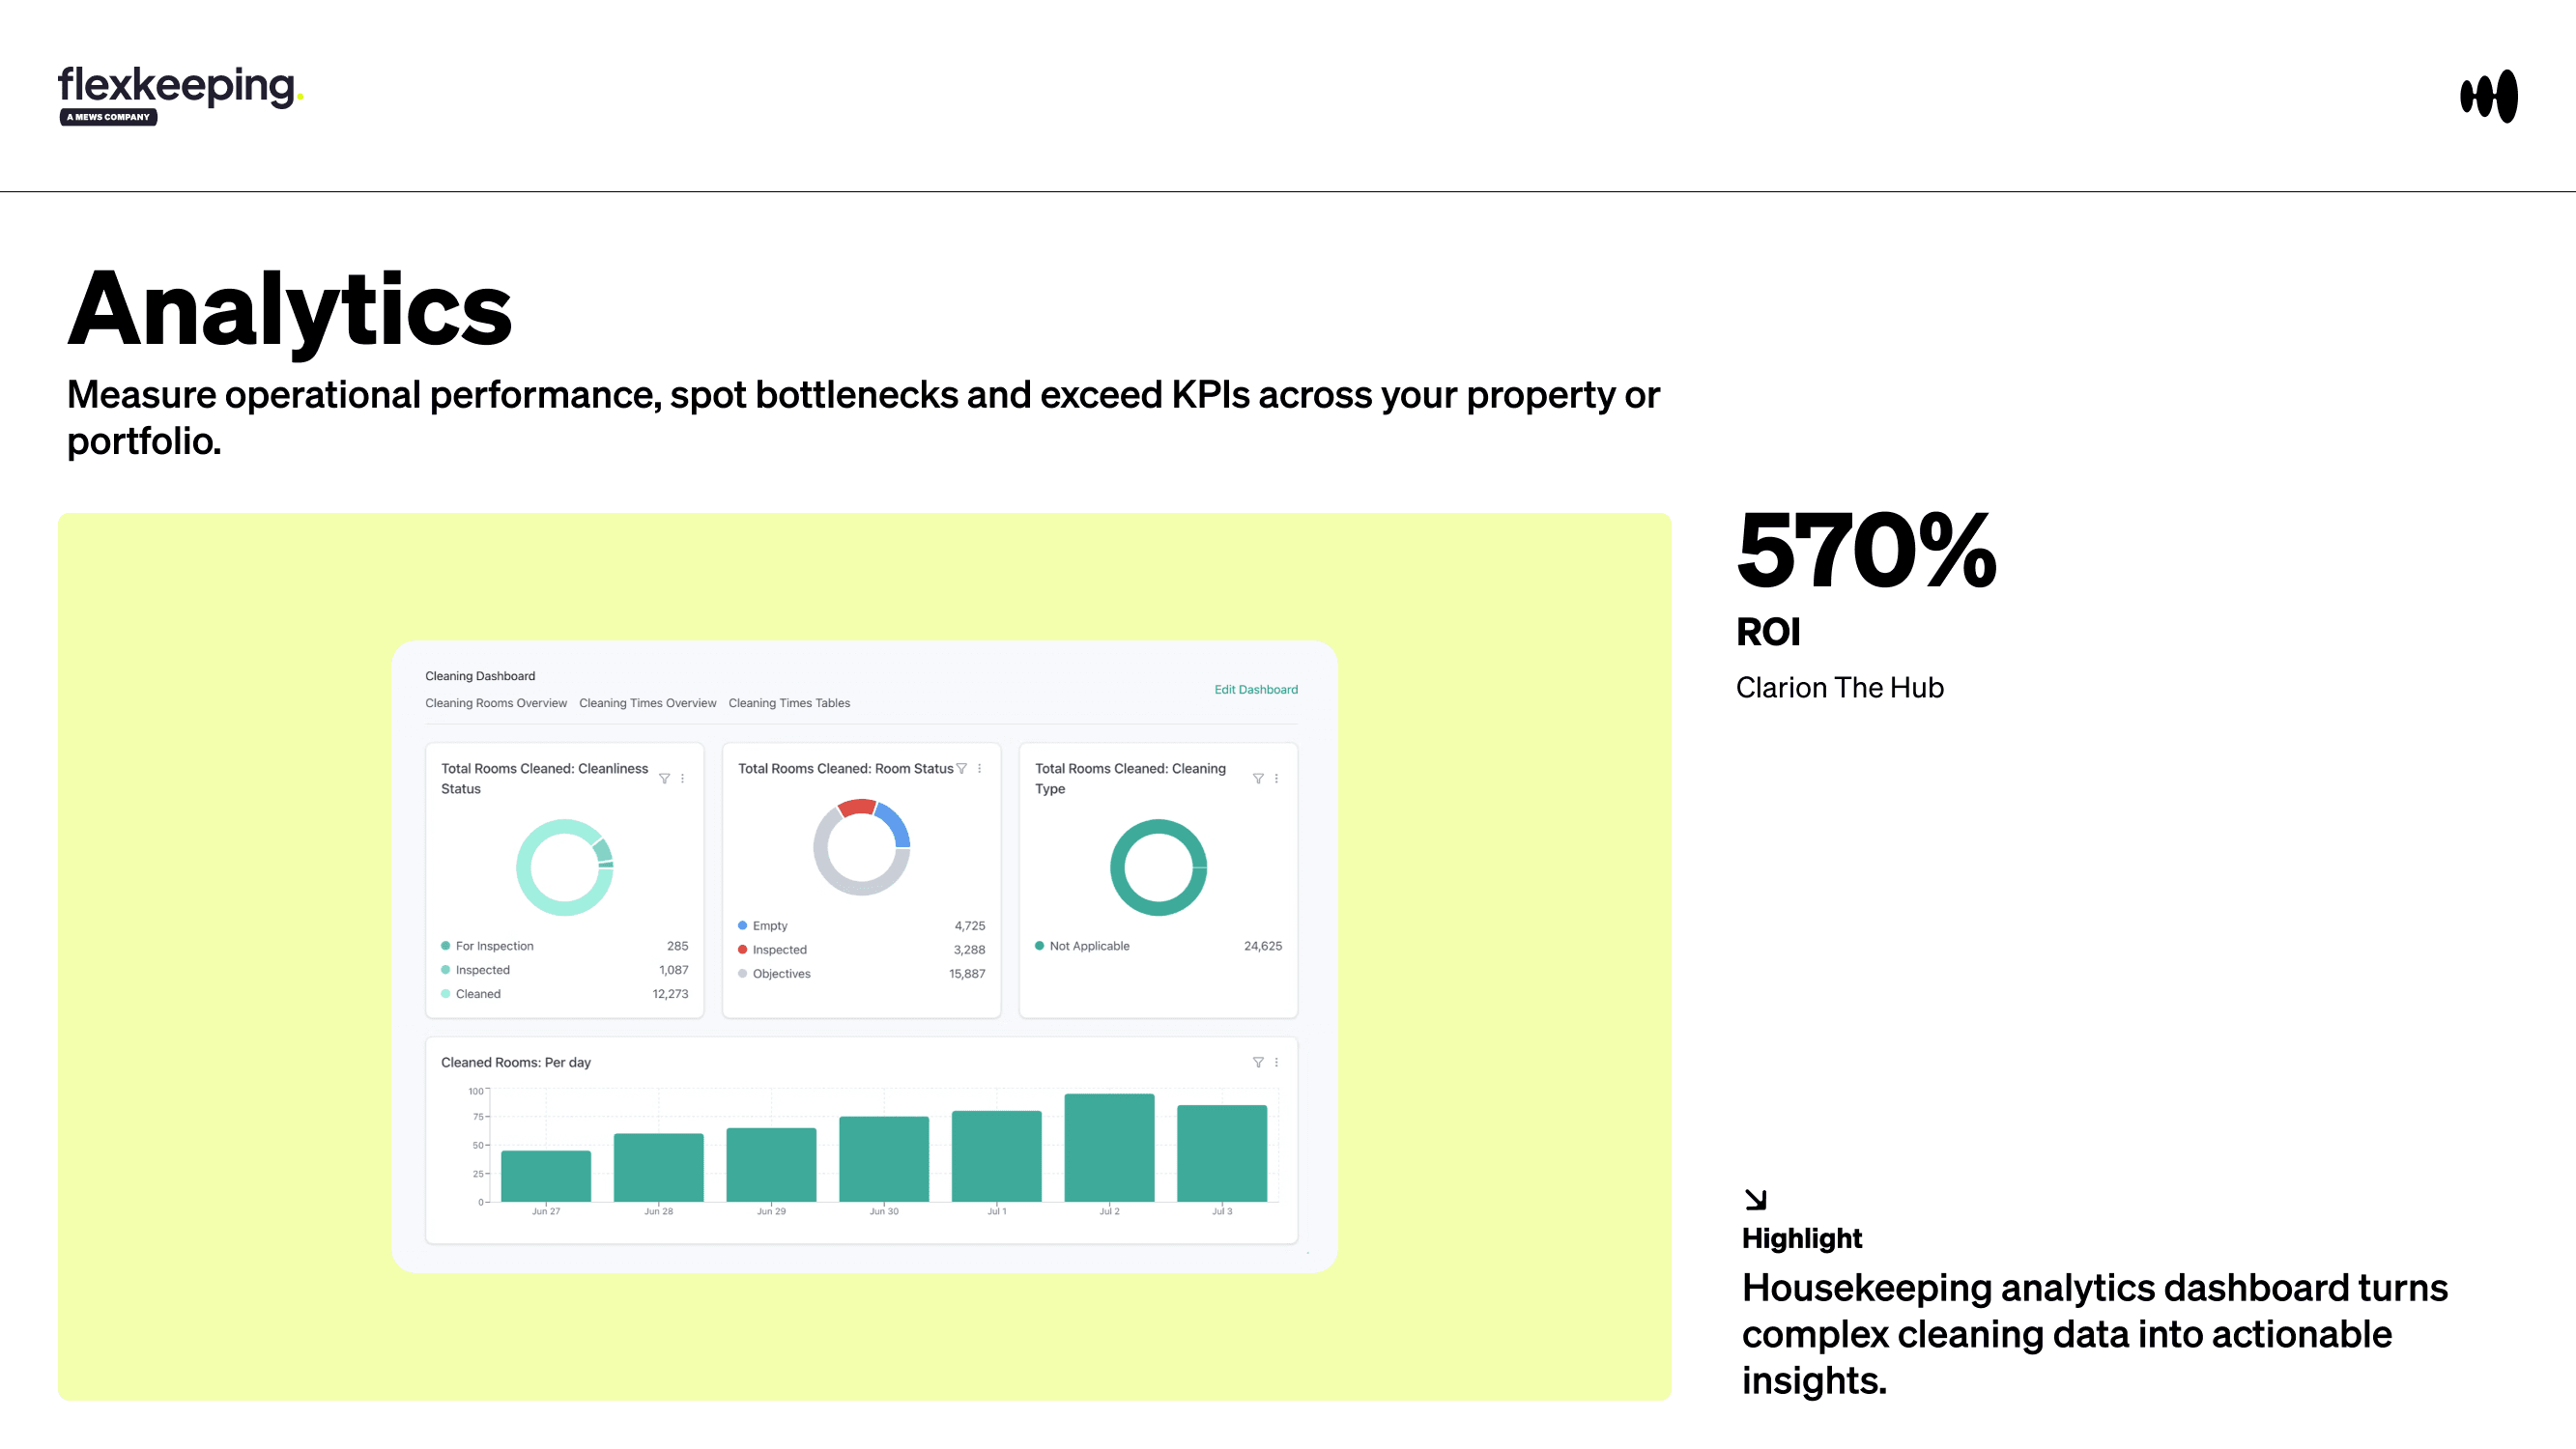Screen dimensions: 2576x1449
Task: Click the Jul 2 bar in chart
Action: [1109, 1147]
